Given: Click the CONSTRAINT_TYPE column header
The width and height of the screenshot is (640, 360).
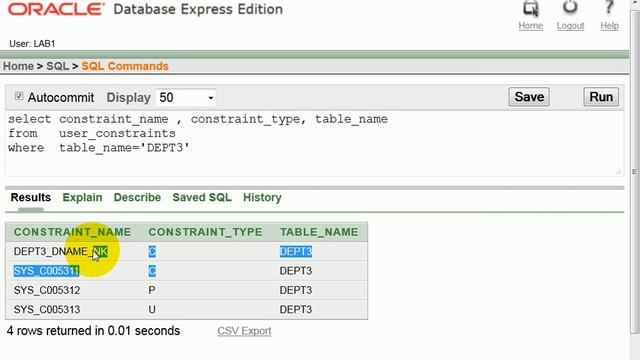Looking at the screenshot, I should pyautogui.click(x=205, y=232).
